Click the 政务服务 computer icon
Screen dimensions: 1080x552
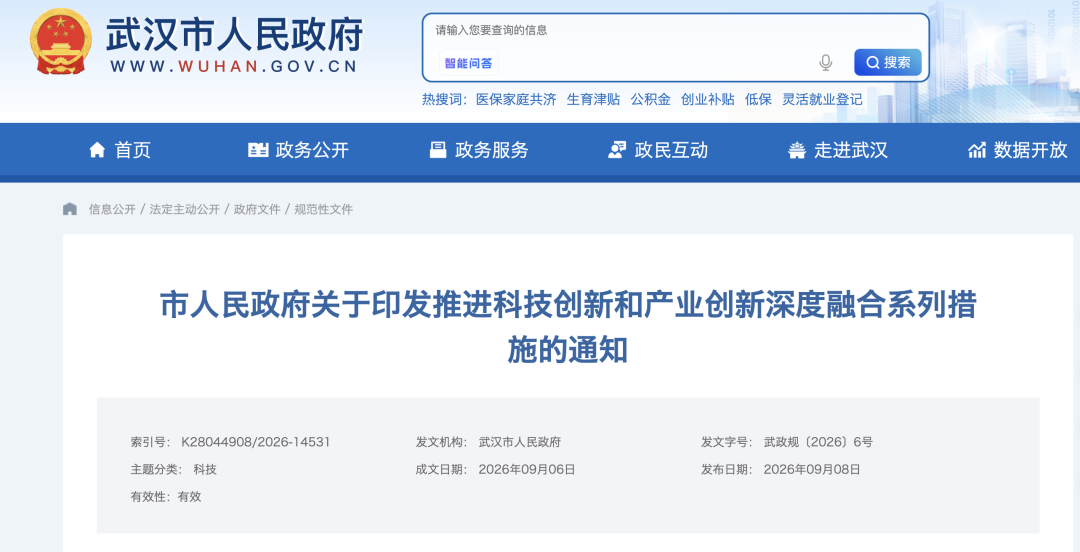point(438,150)
